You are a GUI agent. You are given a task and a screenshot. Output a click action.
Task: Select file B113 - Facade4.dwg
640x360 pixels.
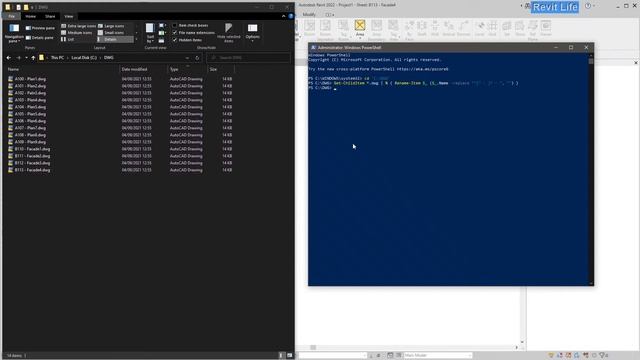(x=32, y=170)
